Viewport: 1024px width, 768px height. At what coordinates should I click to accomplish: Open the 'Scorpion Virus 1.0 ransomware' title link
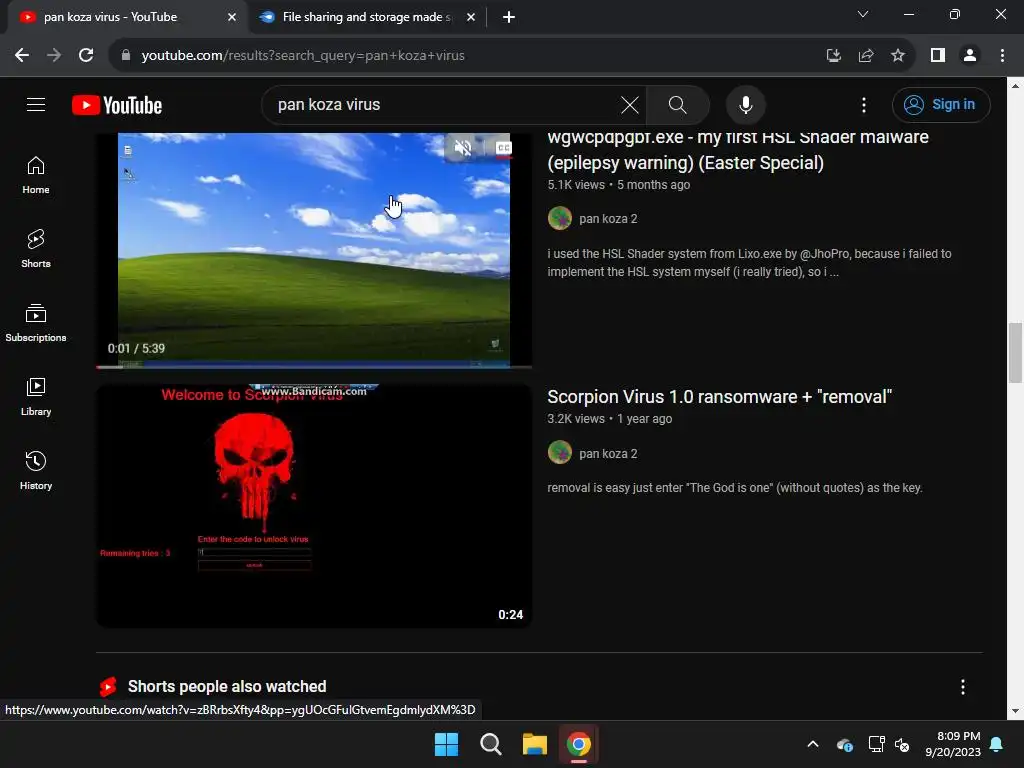click(719, 396)
